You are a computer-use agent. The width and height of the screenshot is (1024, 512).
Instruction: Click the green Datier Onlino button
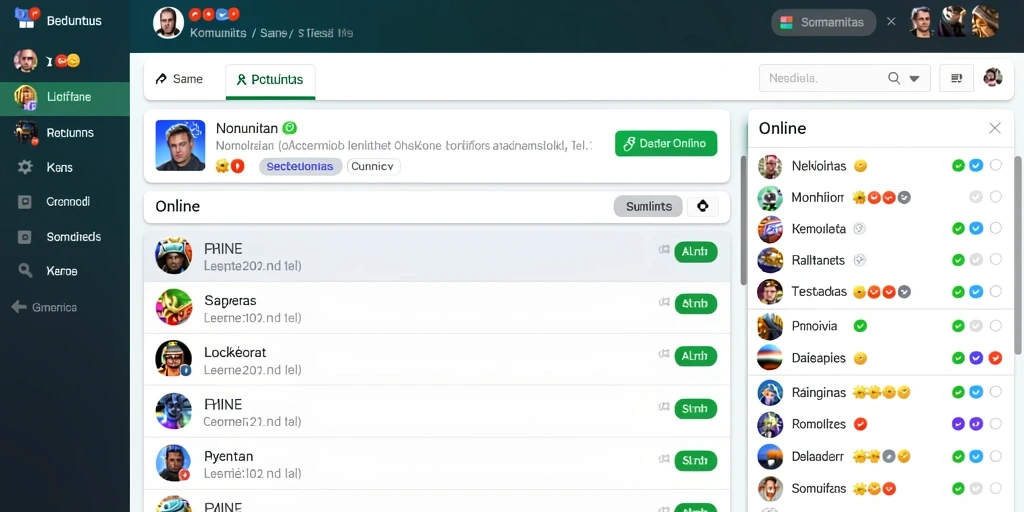coord(665,144)
